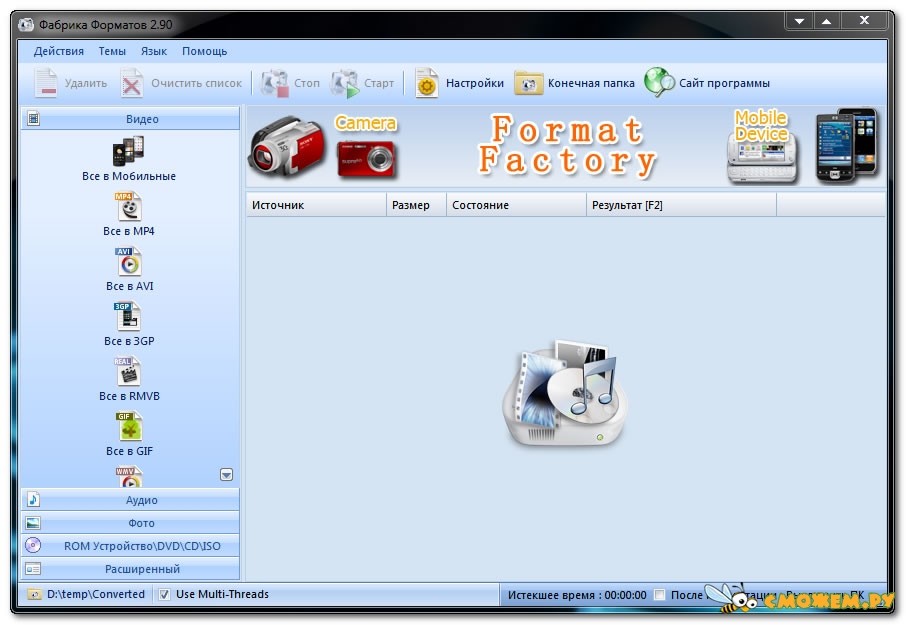Viewport: 906px width, 625px height.
Task: Open the Темы menu
Action: (x=112, y=51)
